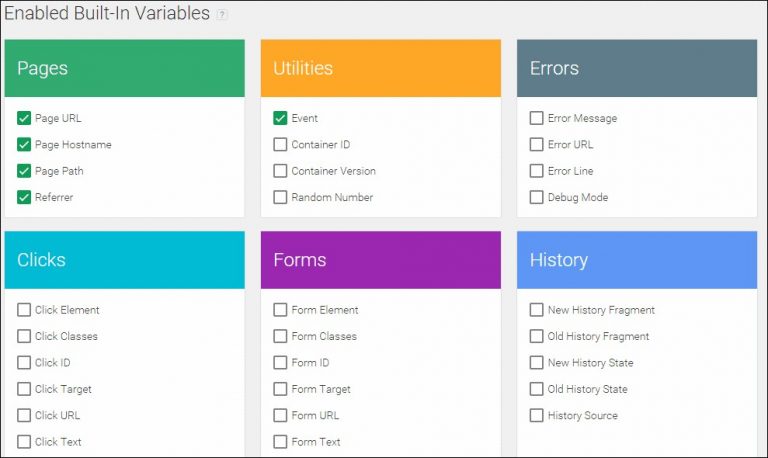Uncheck the Page URL checkbox

click(24, 118)
